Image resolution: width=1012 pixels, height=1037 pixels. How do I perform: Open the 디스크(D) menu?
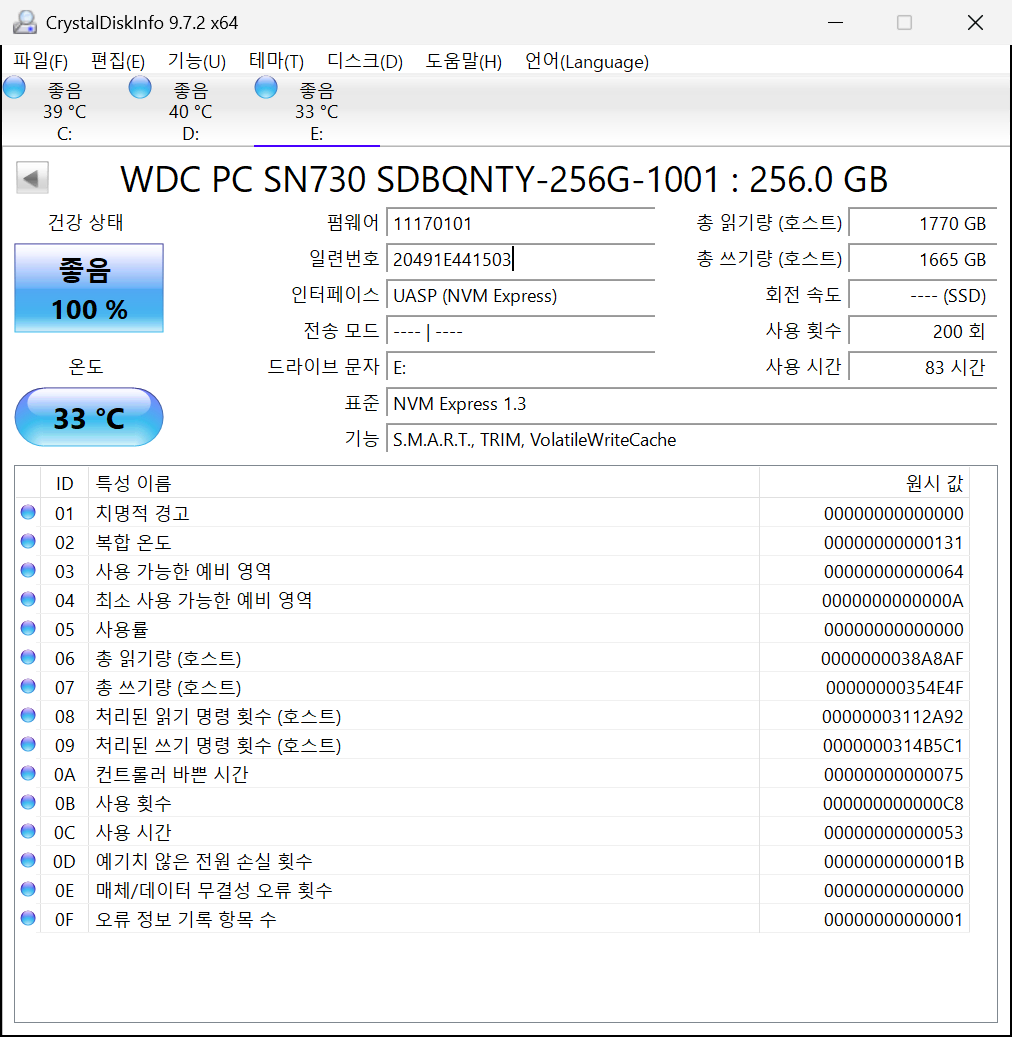(365, 62)
